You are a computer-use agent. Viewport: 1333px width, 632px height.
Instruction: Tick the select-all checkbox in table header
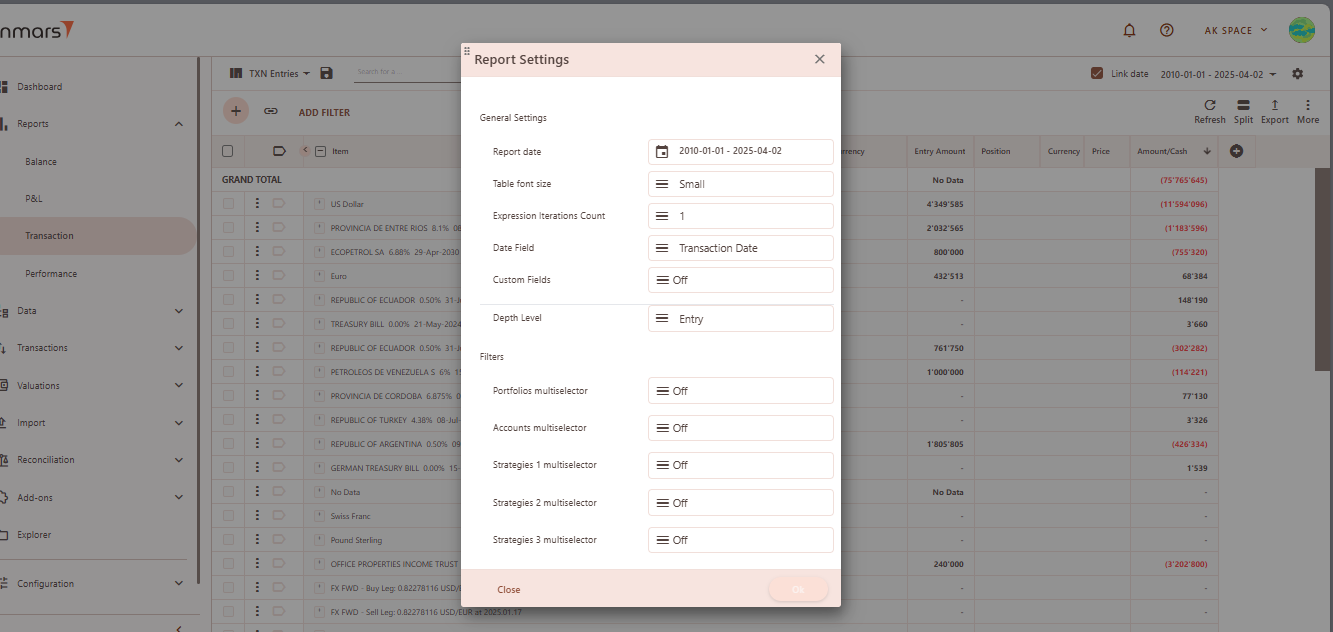click(x=227, y=151)
